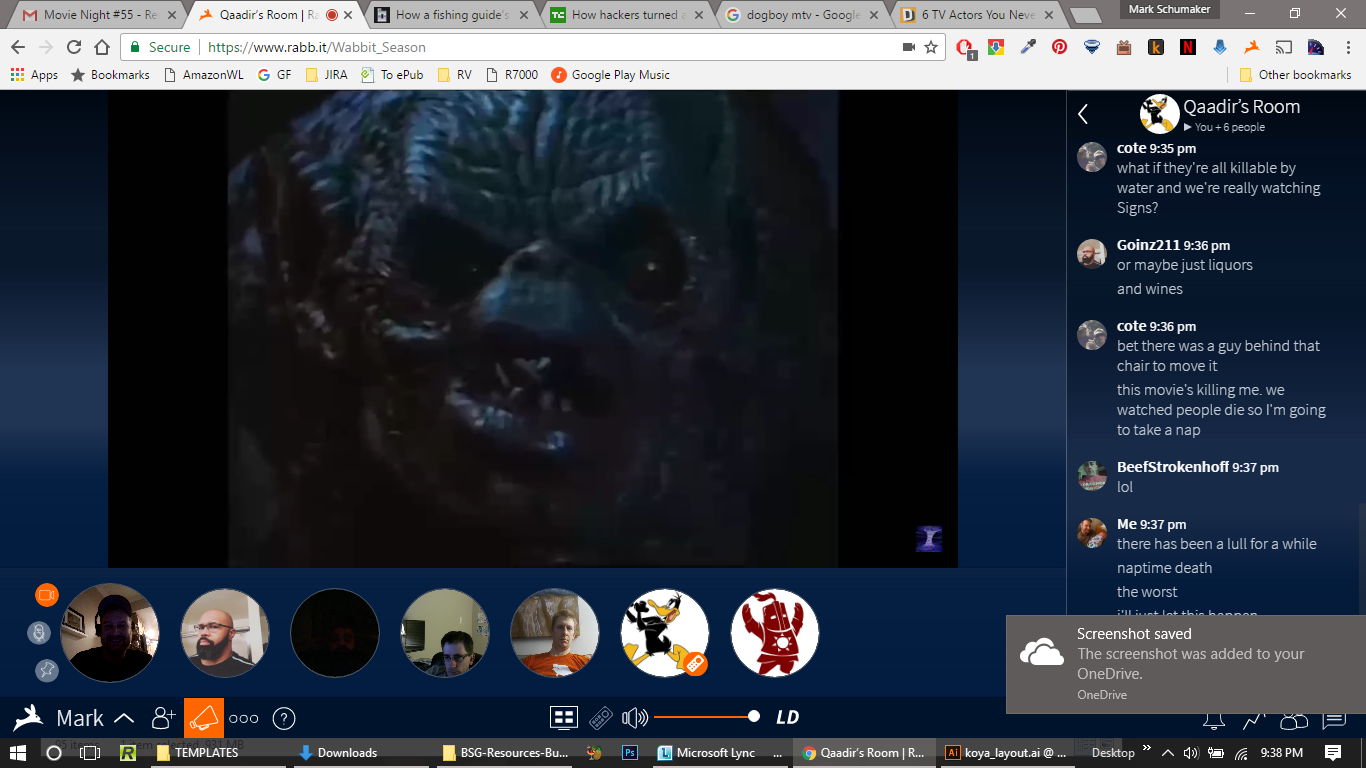
Task: Select Mark's webcam bubble
Action: pos(110,633)
